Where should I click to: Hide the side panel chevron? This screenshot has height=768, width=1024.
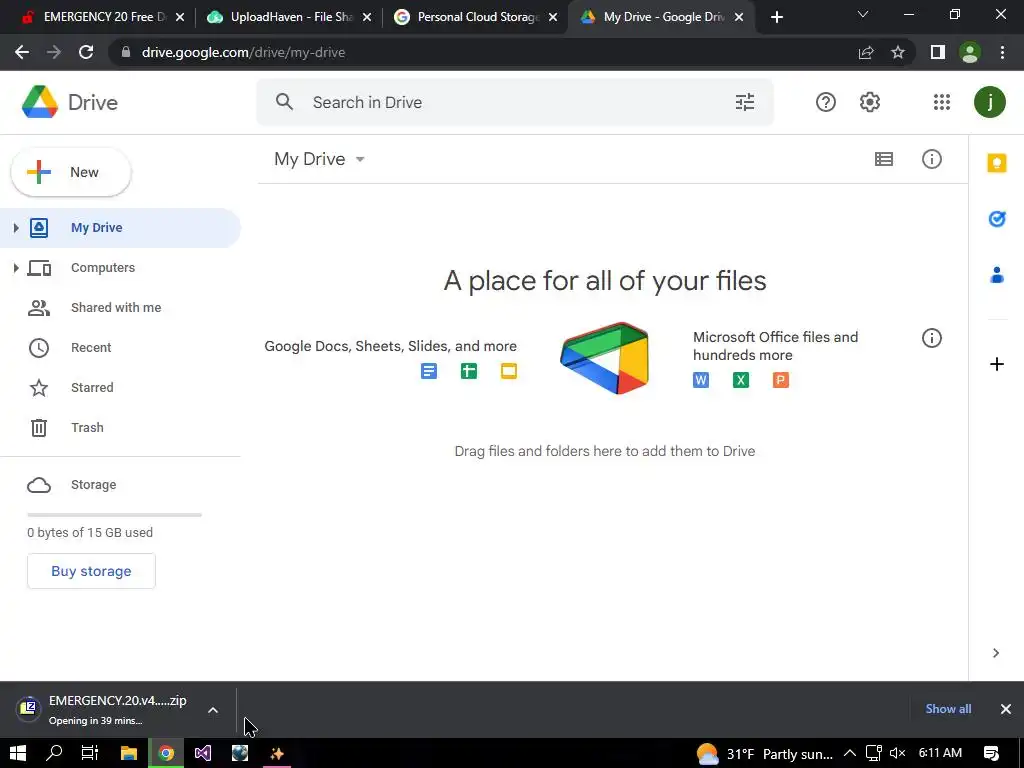[996, 653]
